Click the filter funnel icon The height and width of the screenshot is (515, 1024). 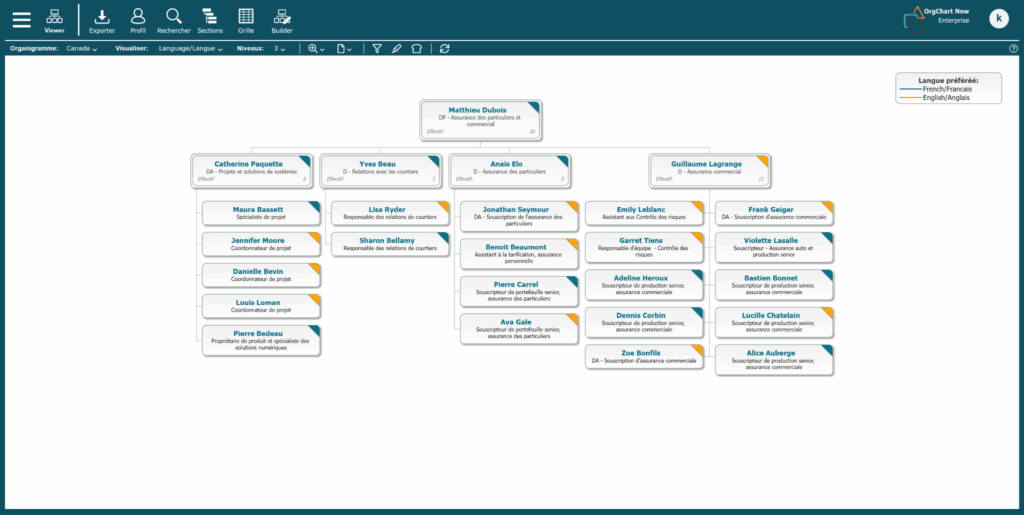click(377, 48)
